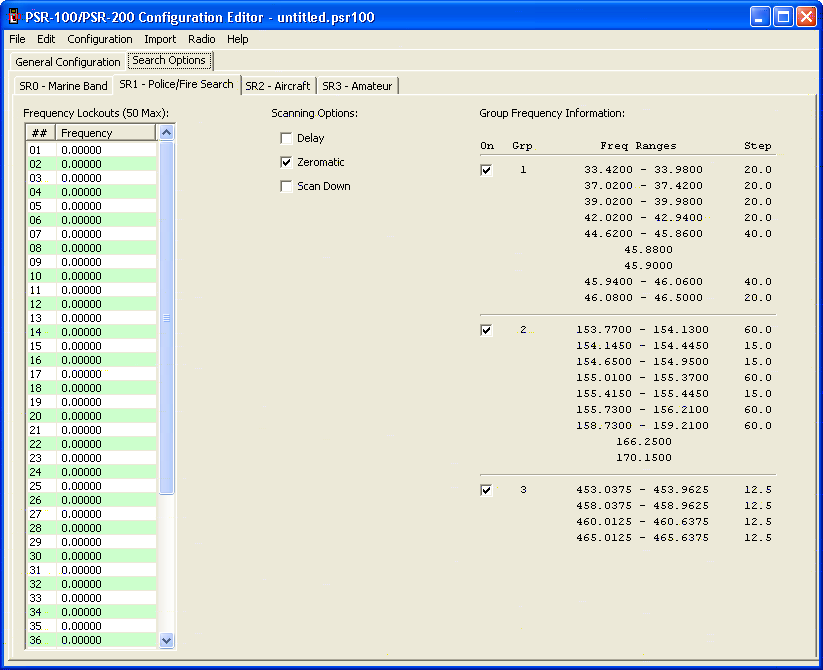Viewport: 823px width, 670px height.
Task: Switch to General Configuration tab
Action: click(68, 62)
